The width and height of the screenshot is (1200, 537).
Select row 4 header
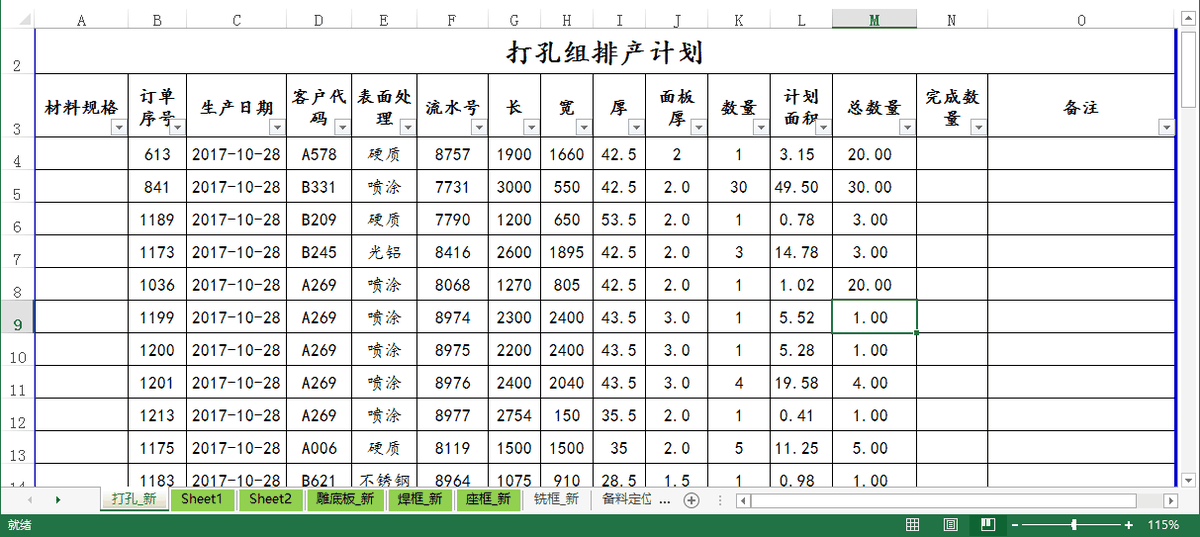(x=17, y=154)
